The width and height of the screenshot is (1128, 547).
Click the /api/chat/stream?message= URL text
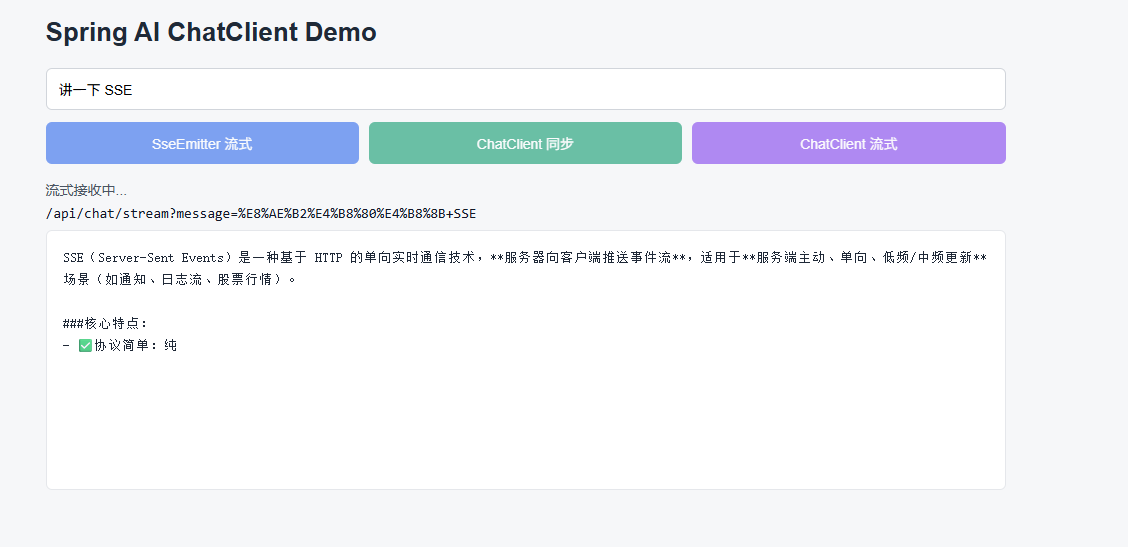click(x=260, y=214)
